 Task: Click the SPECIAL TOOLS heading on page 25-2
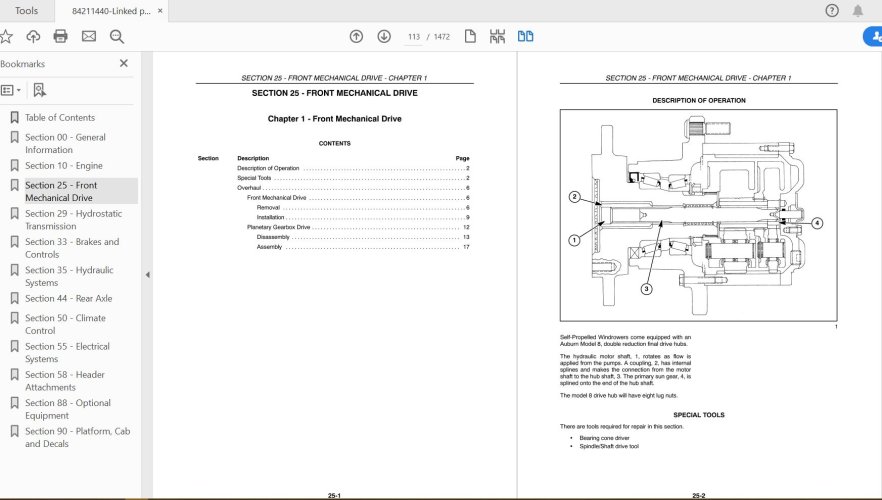tap(699, 415)
